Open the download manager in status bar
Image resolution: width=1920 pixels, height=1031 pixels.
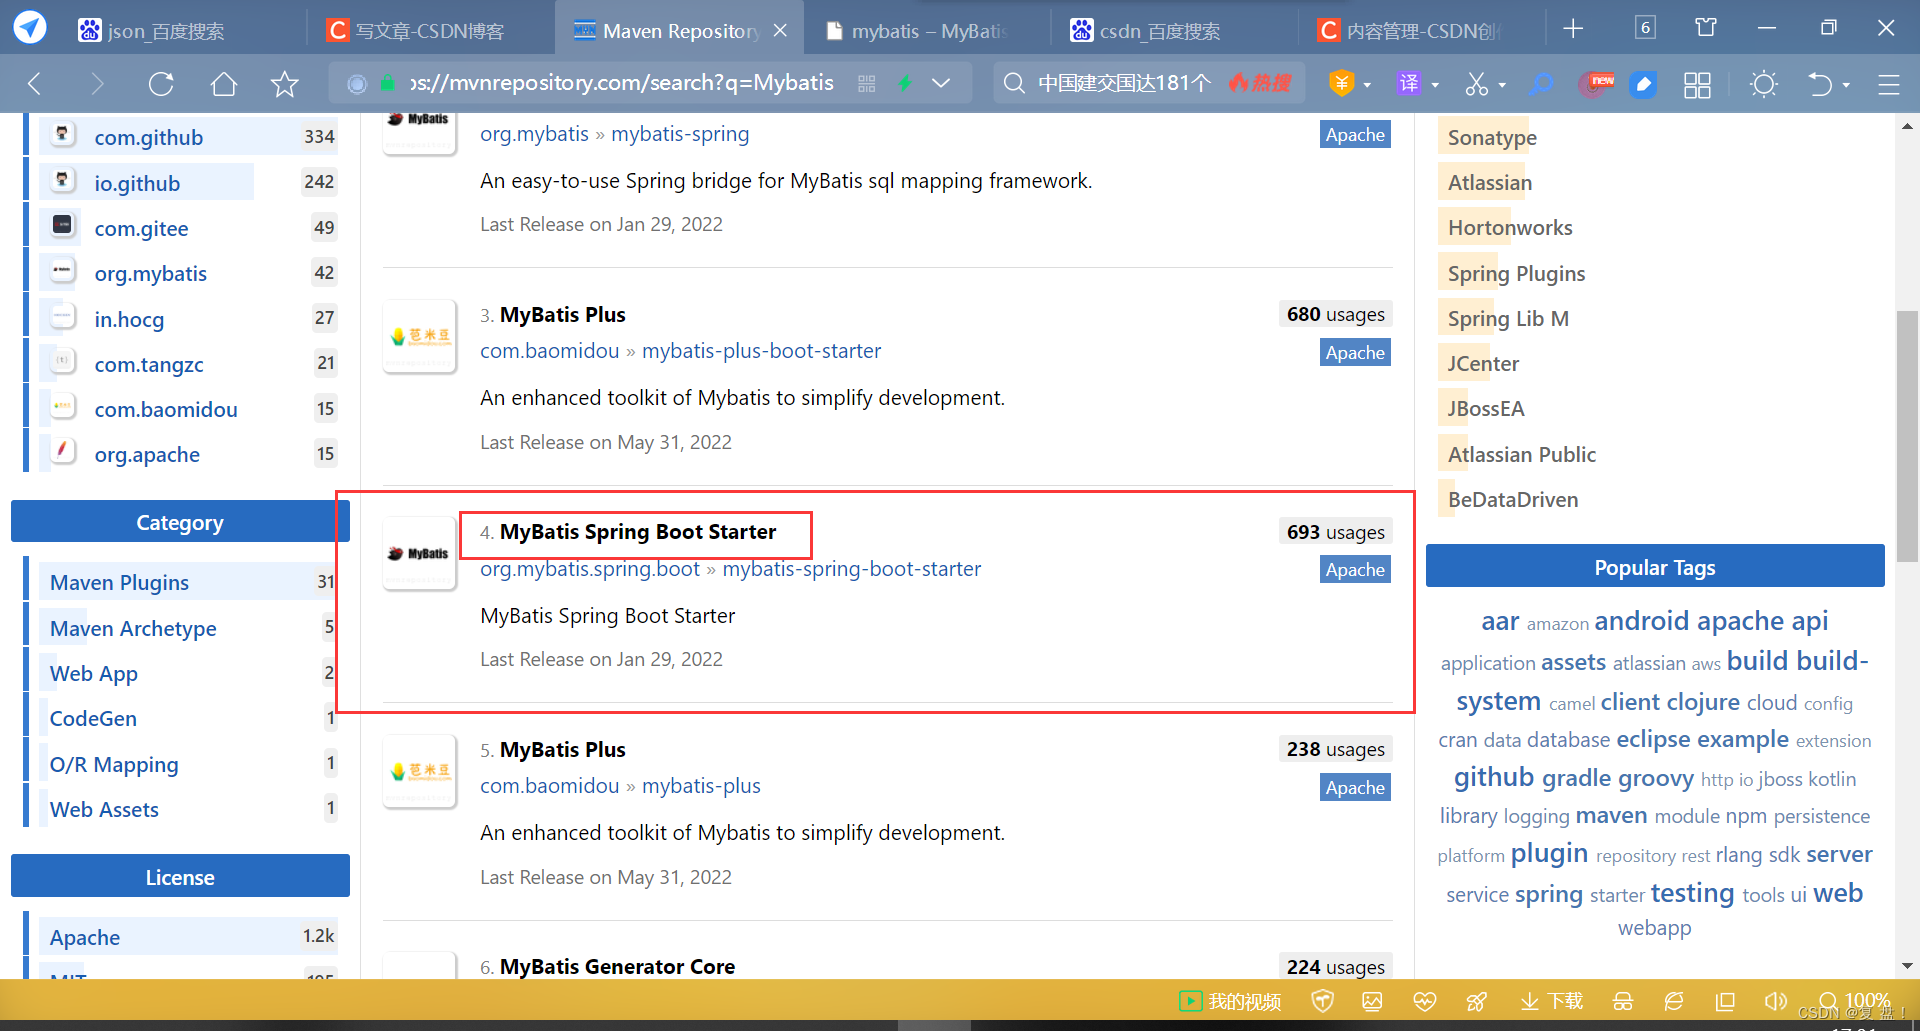1551,1001
